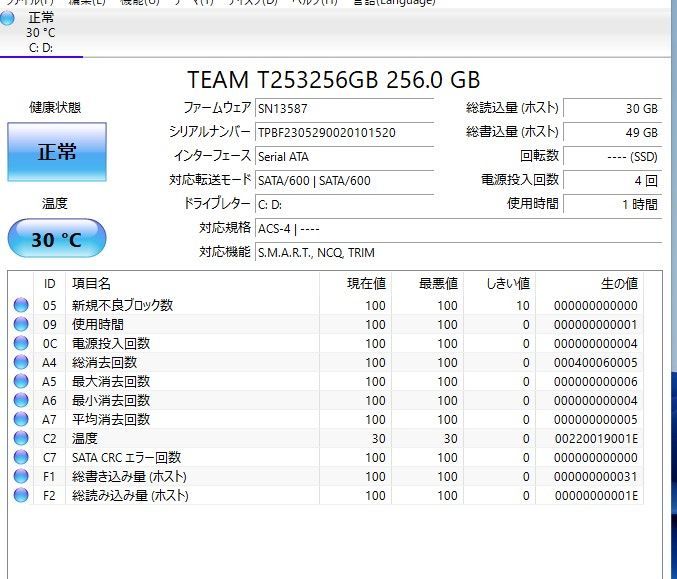Click the 対応規格 field ACS-4
Screen dimensions: 677x579
click(459, 229)
